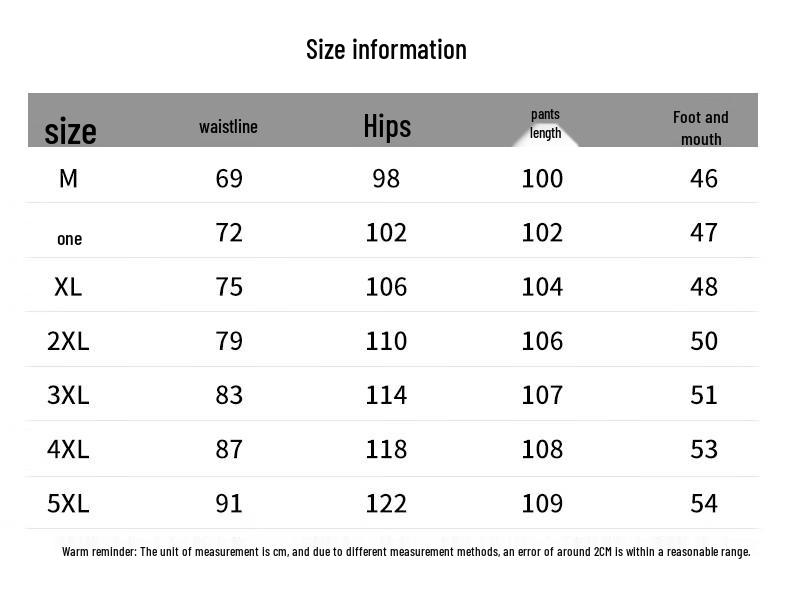790x595 pixels.
Task: Select the hips value 122
Action: (x=386, y=503)
